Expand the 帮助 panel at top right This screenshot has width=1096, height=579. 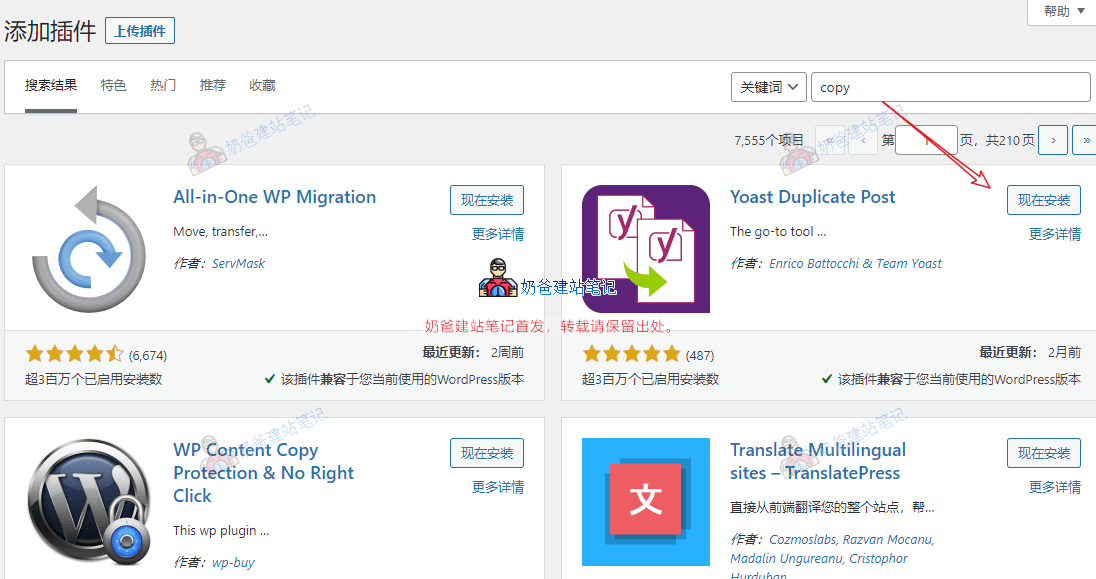tap(1059, 13)
